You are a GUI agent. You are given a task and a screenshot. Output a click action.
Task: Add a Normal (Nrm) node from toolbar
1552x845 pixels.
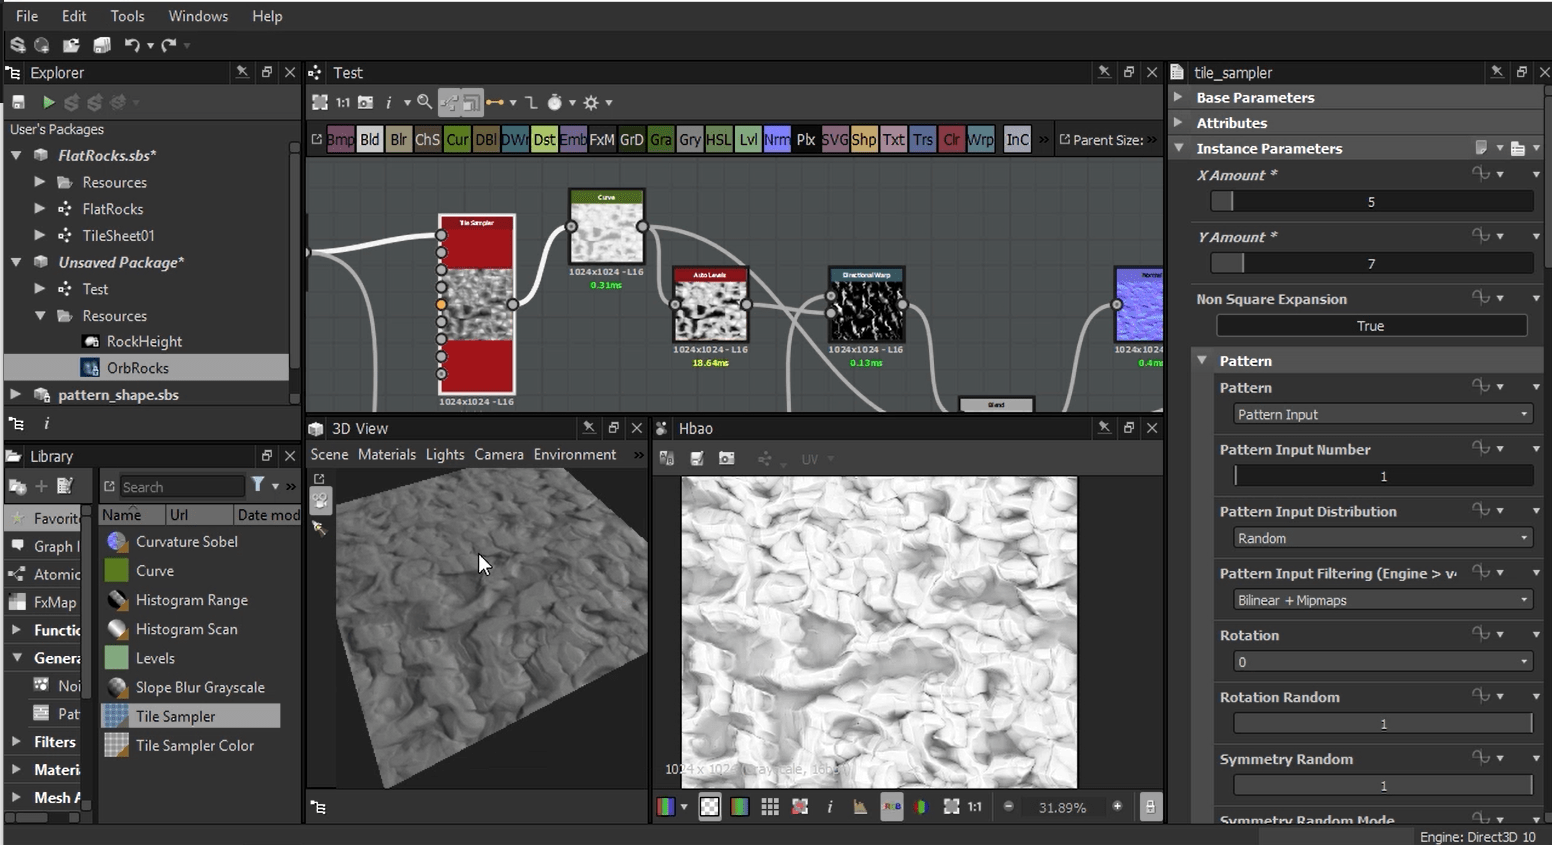pyautogui.click(x=776, y=140)
